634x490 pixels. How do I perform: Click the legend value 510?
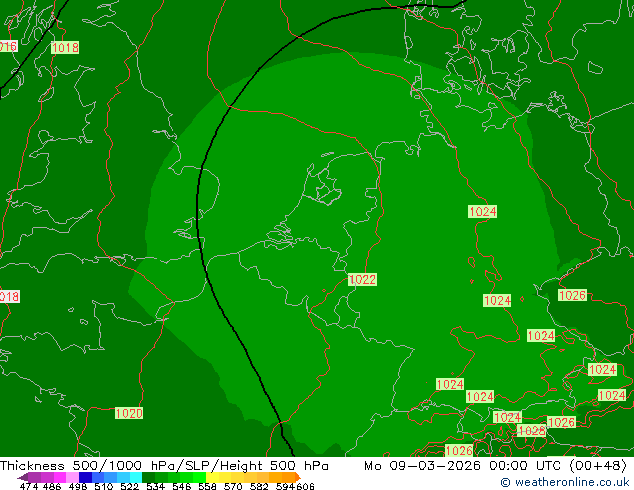[x=104, y=486]
